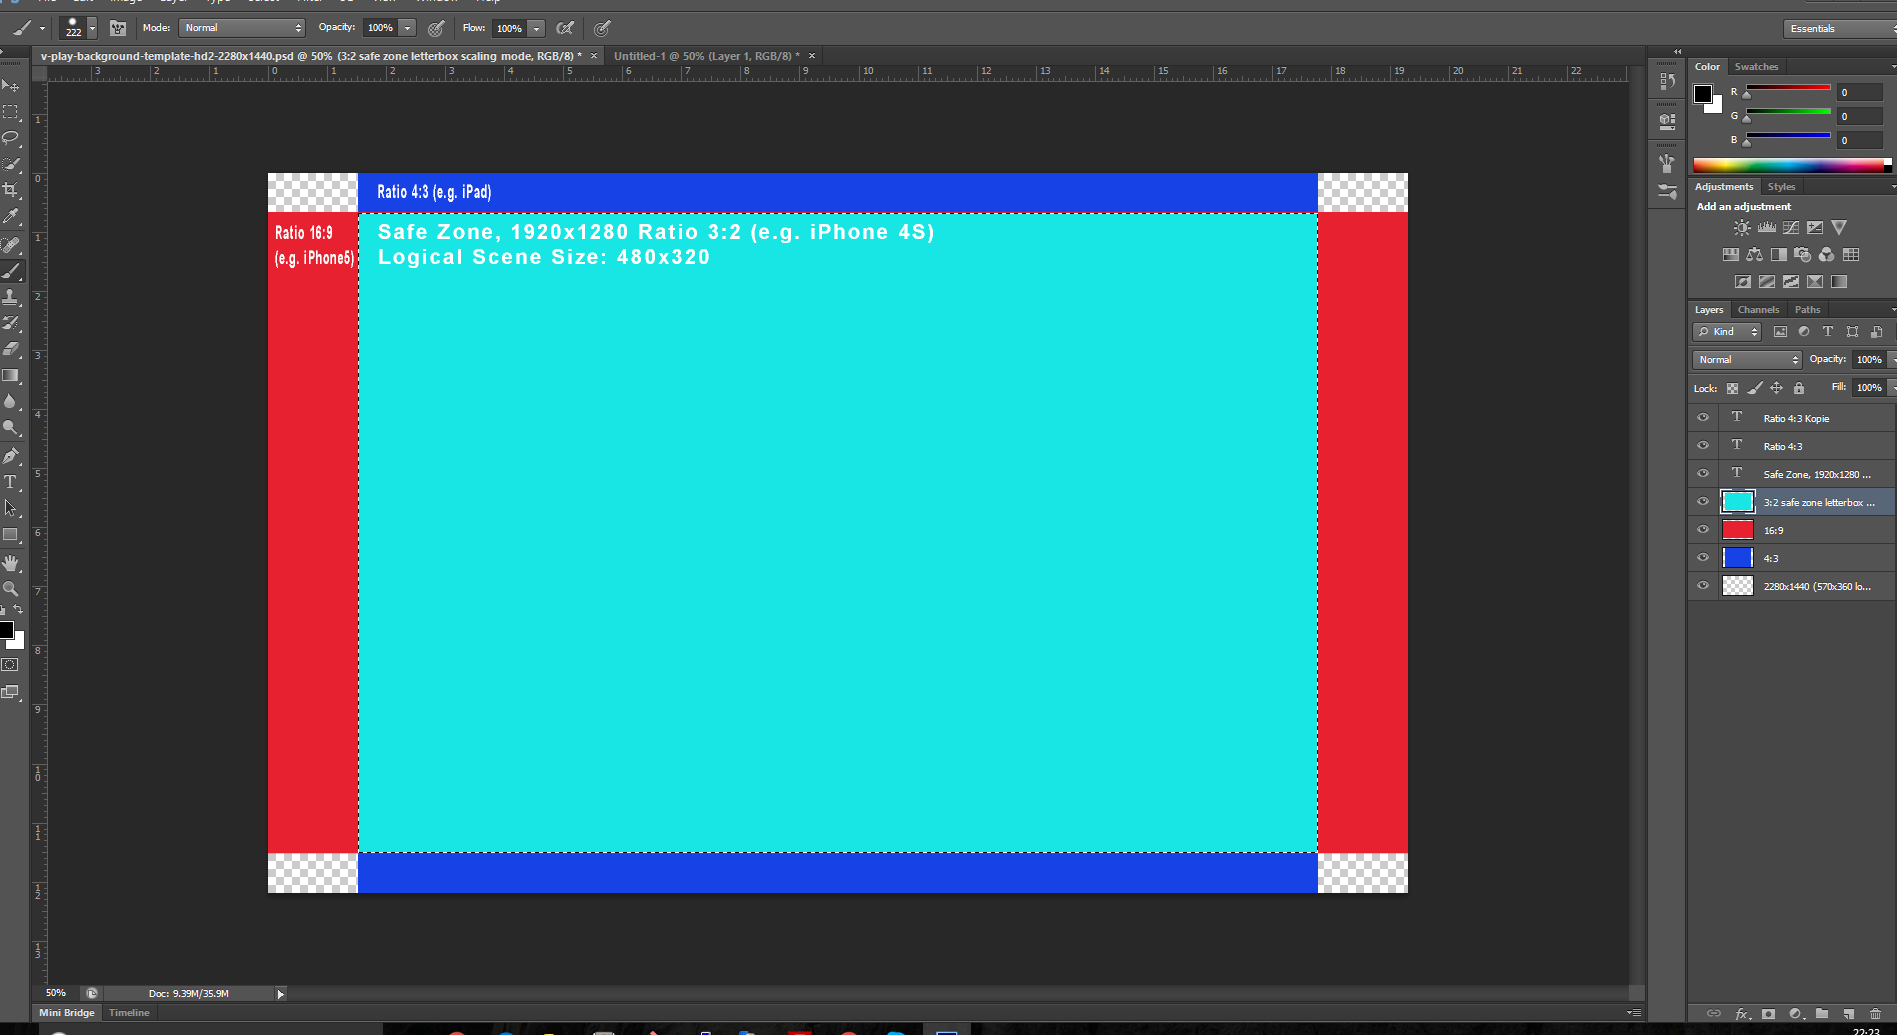This screenshot has width=1897, height=1035.
Task: Open the status bar info arrow
Action: point(281,994)
